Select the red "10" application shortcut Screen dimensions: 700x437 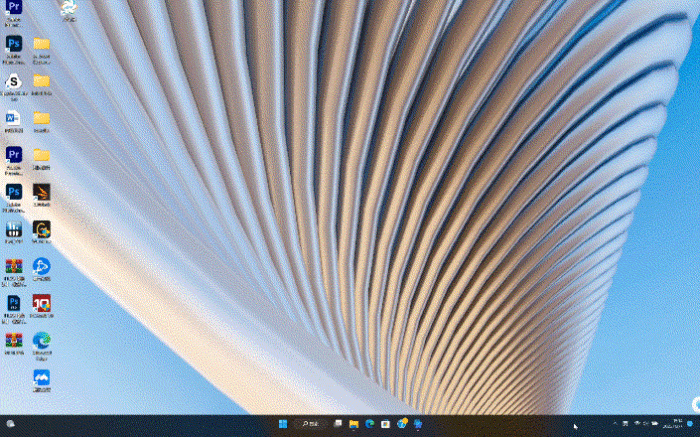click(x=41, y=303)
